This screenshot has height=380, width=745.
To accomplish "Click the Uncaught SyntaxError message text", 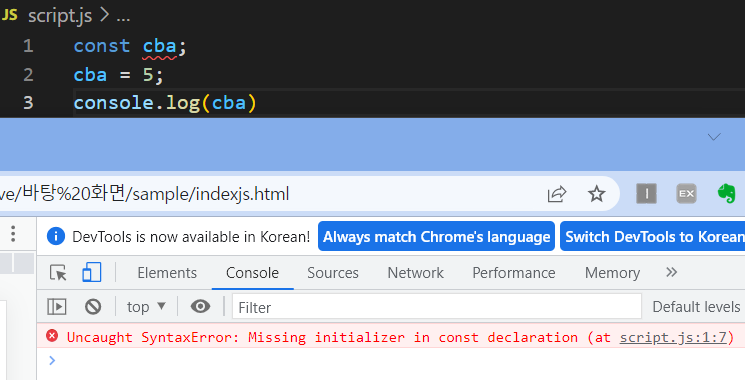I will [322, 337].
